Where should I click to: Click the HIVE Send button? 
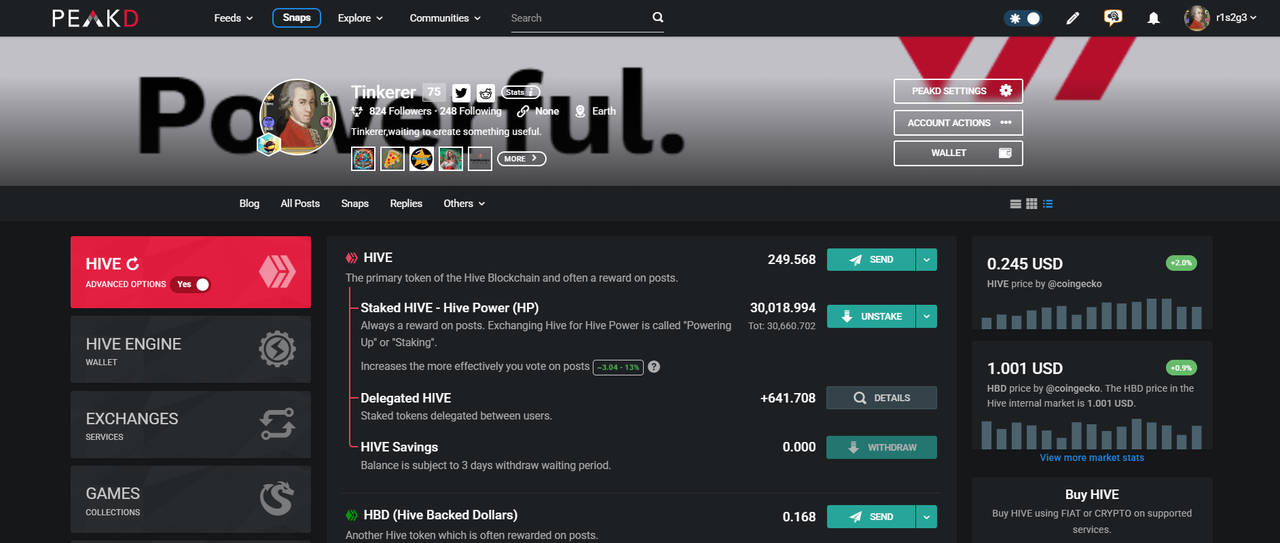[x=871, y=259]
